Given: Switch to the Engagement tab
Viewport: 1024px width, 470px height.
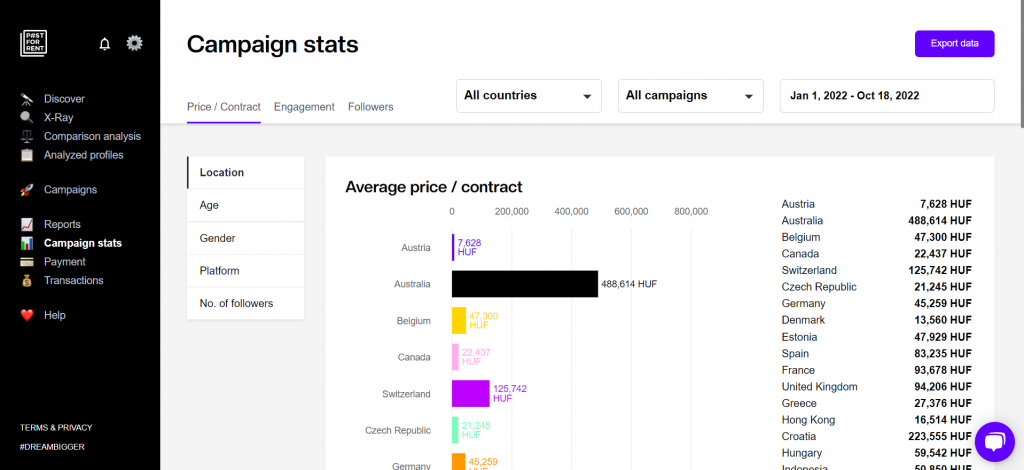Looking at the screenshot, I should (304, 107).
